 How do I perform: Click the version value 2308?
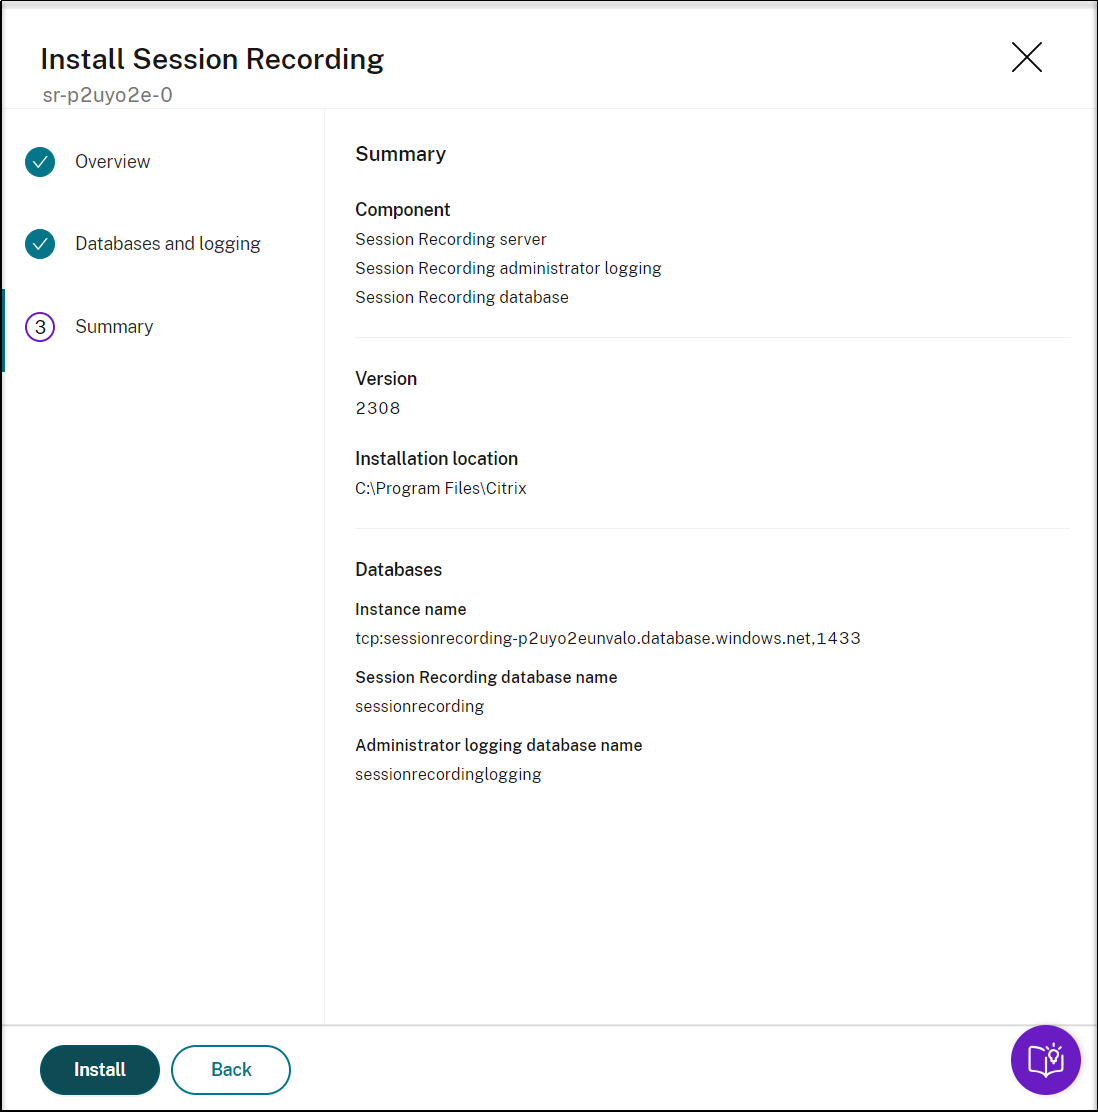pyautogui.click(x=378, y=408)
